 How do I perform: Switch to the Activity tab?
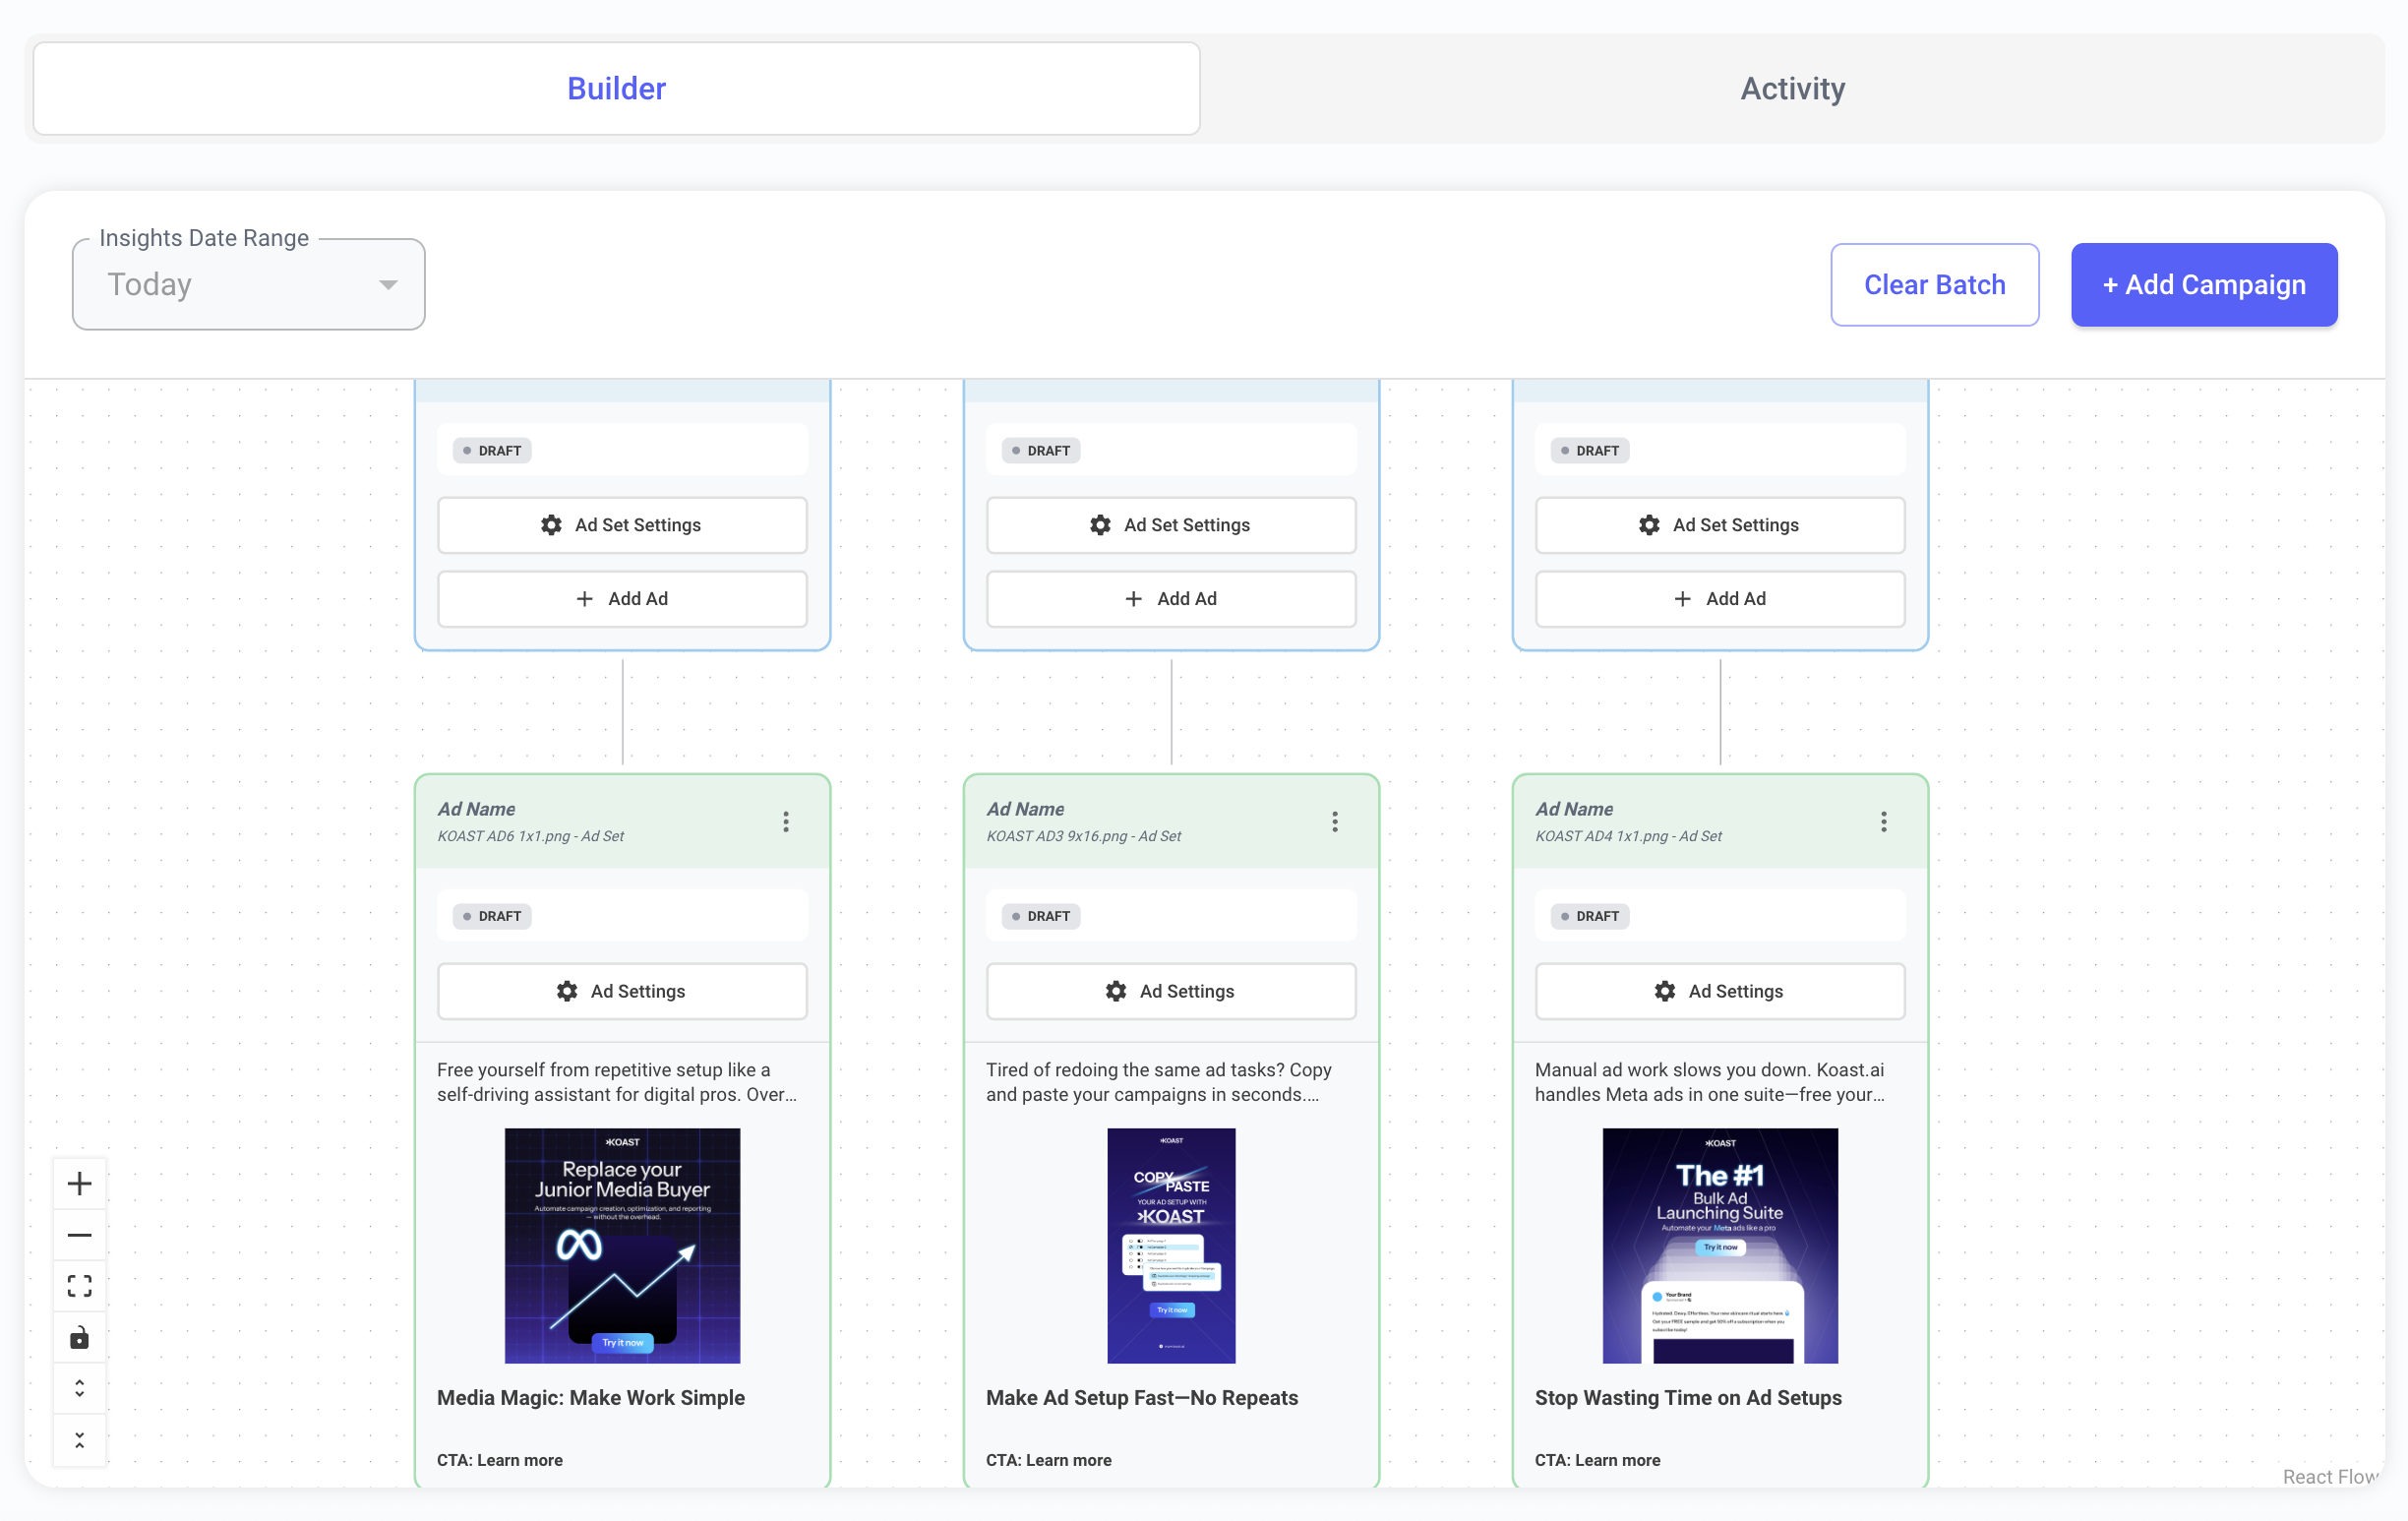coord(1792,88)
